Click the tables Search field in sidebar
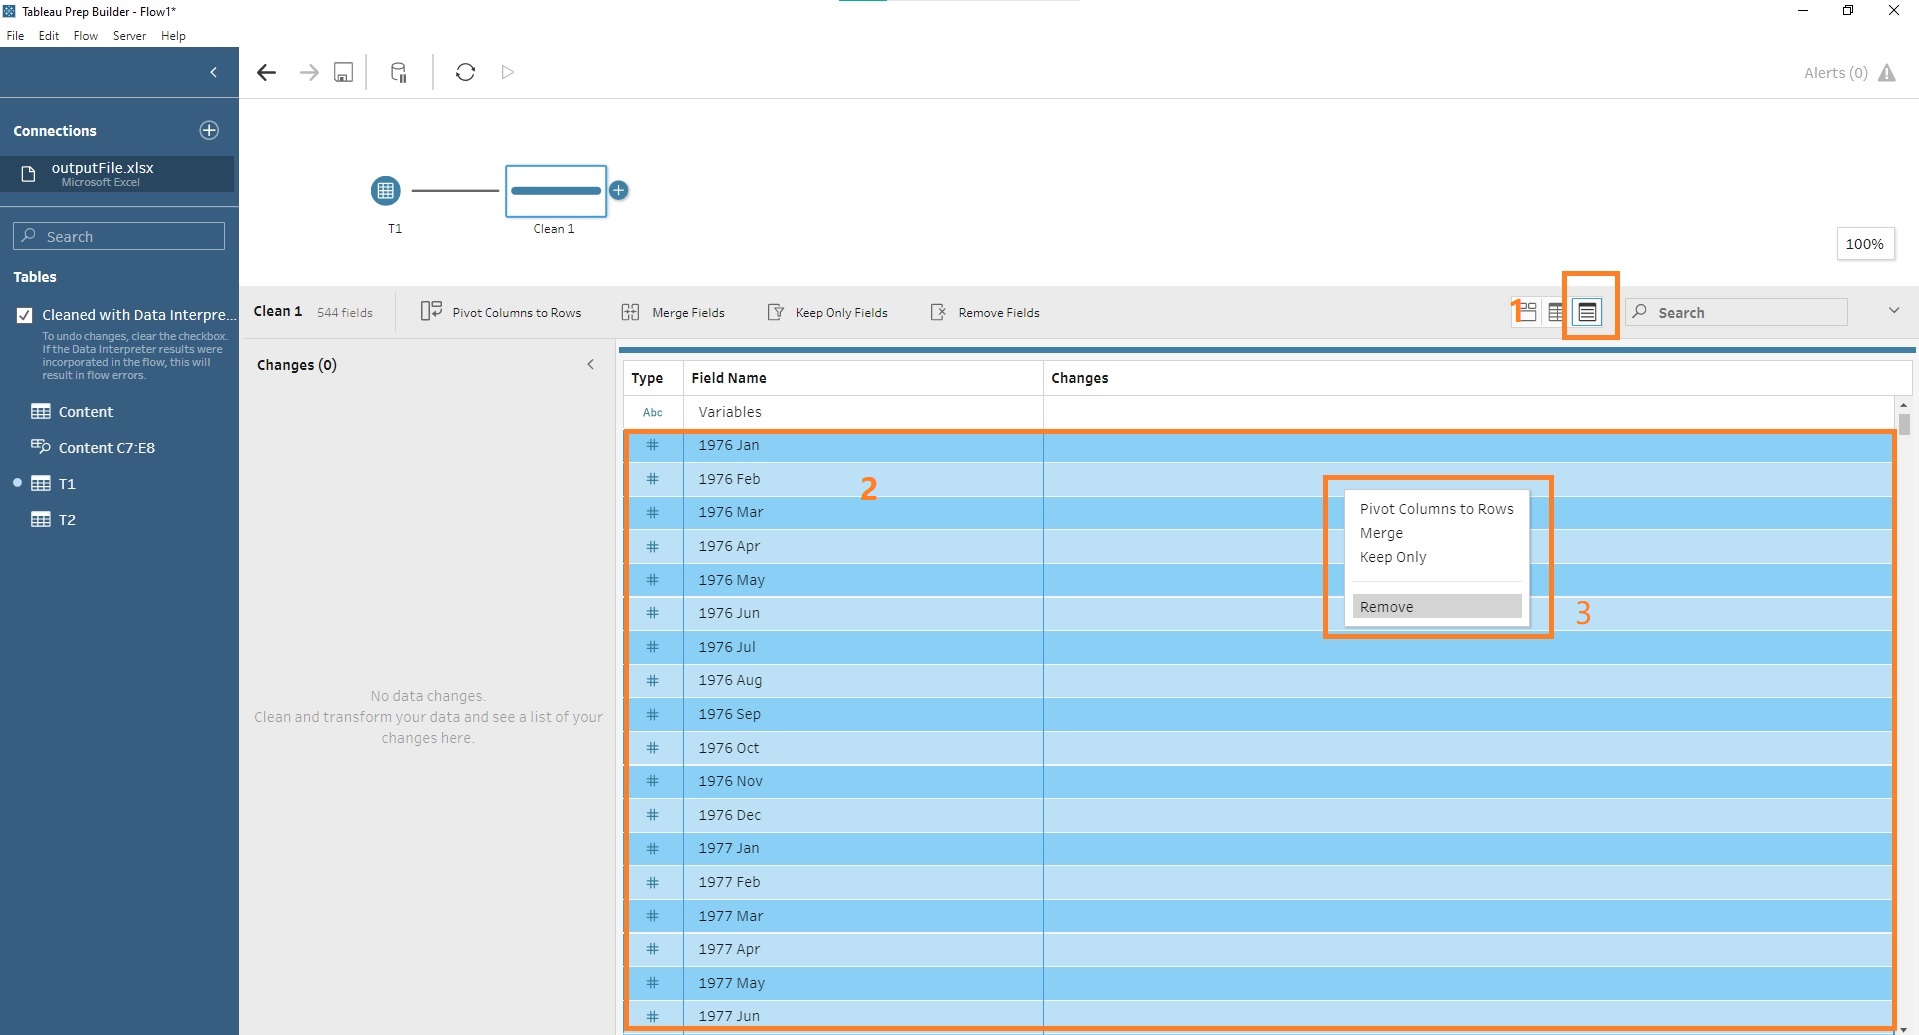This screenshot has width=1919, height=1035. (119, 236)
